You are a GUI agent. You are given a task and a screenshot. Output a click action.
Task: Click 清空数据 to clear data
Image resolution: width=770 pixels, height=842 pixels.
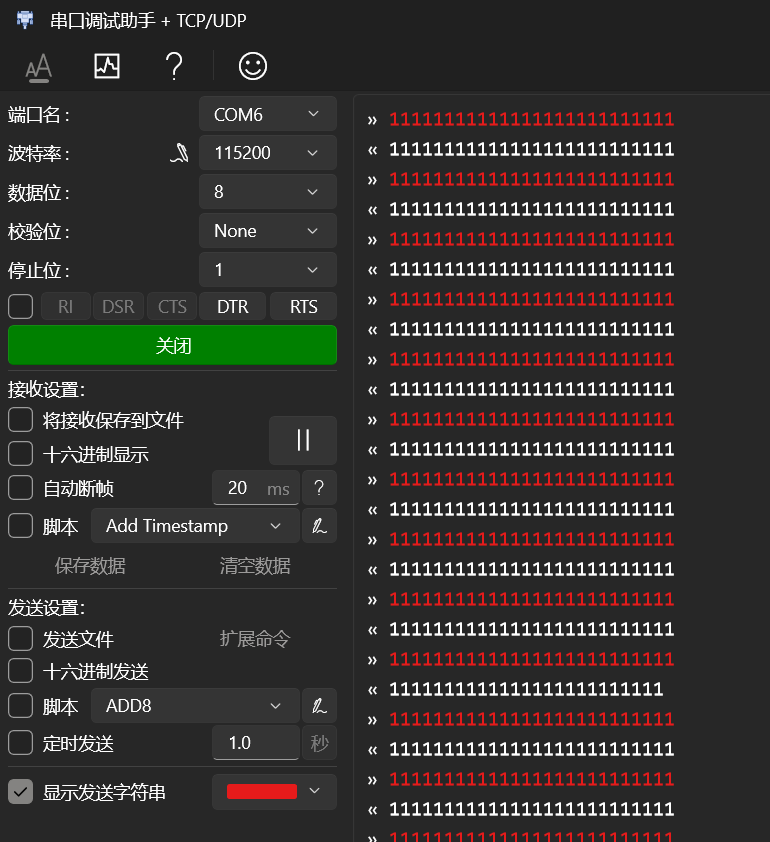coord(255,566)
